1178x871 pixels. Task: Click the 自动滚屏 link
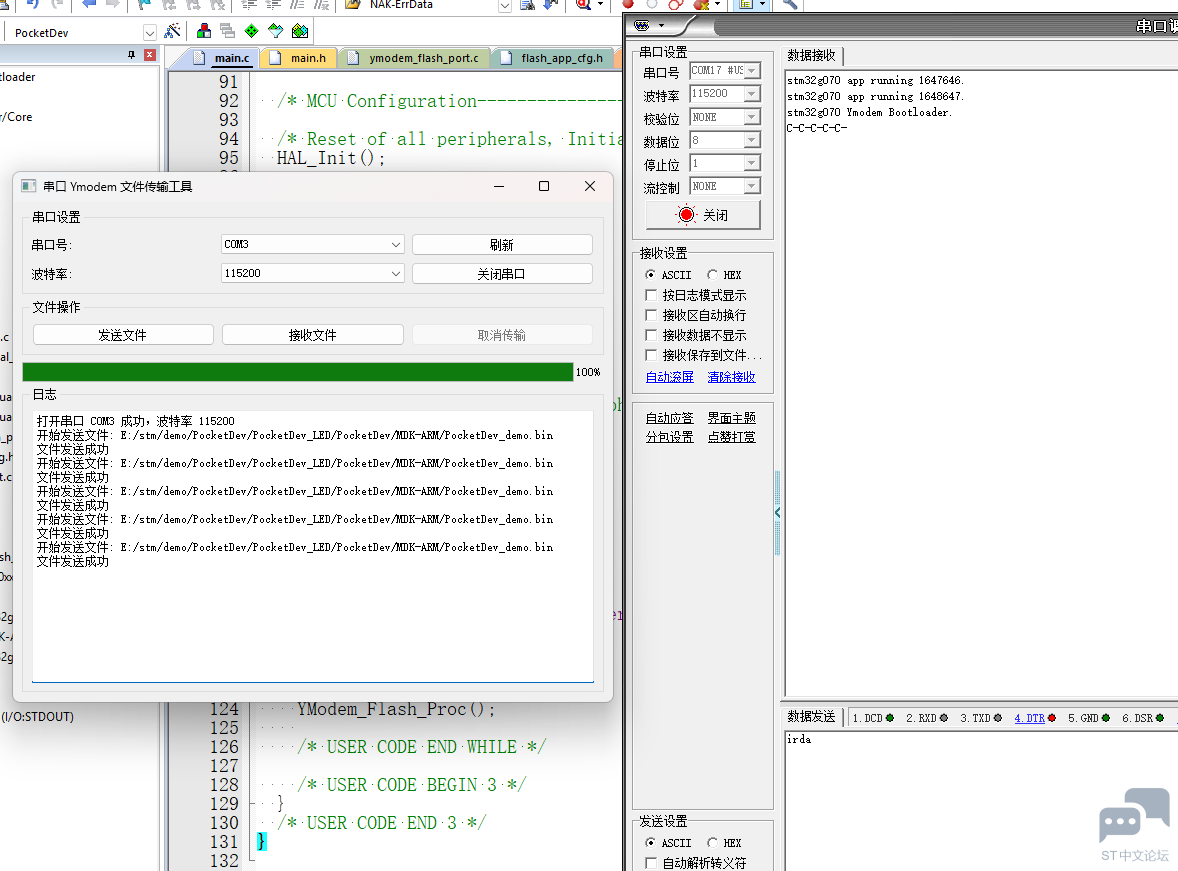click(669, 377)
